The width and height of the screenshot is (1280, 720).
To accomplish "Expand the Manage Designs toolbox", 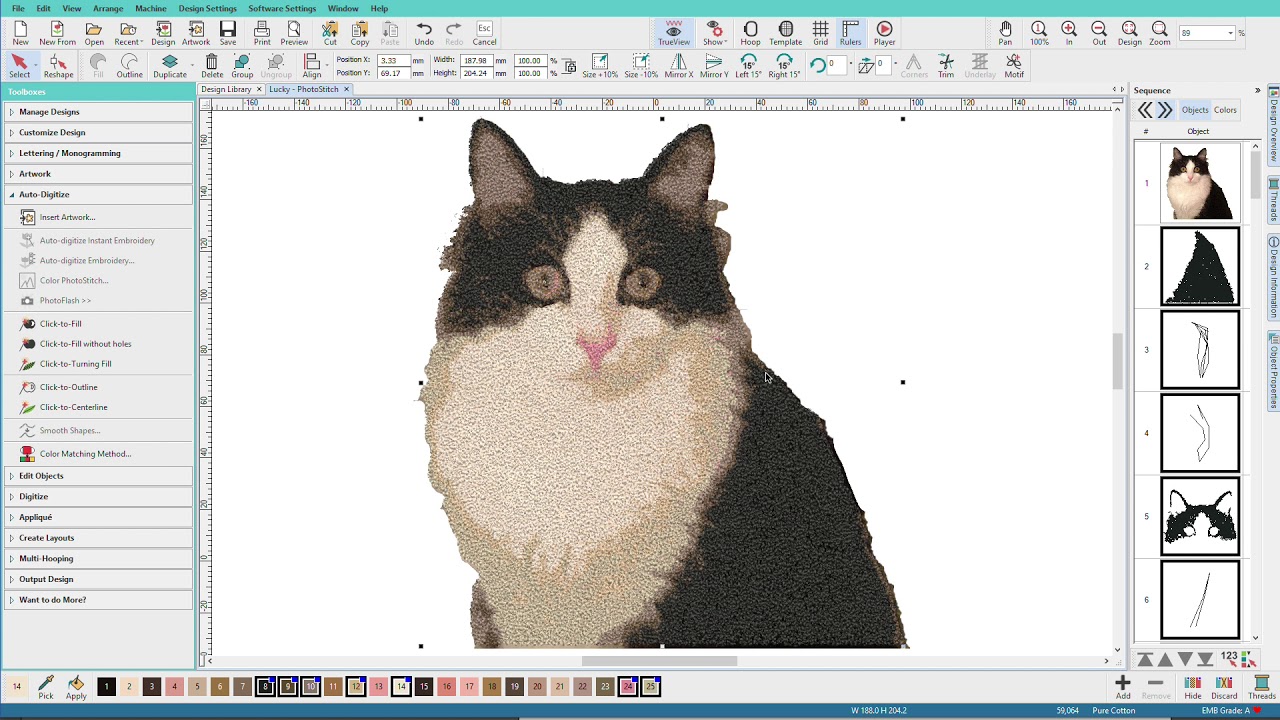I will tap(98, 112).
